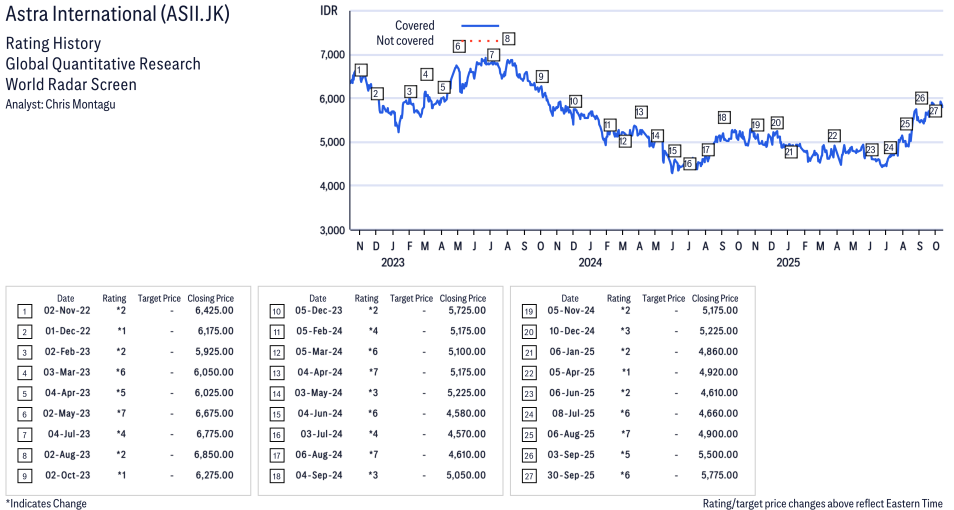Click chart marker 4 on the graph
The height and width of the screenshot is (510, 954).
pyautogui.click(x=426, y=75)
